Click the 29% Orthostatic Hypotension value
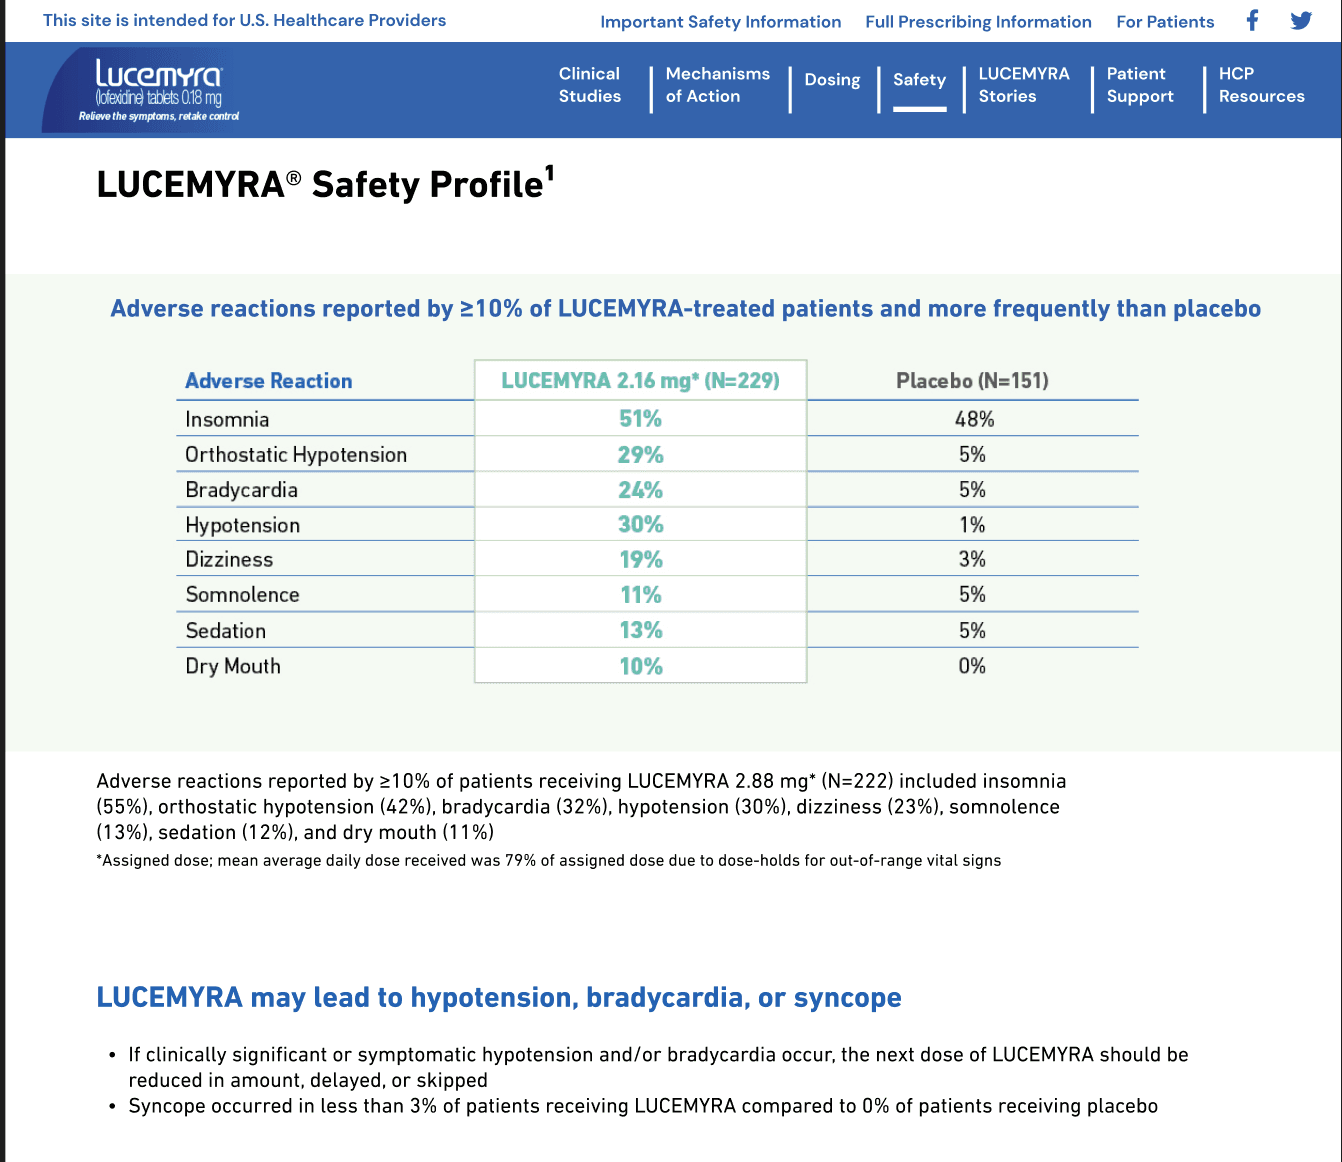1342x1162 pixels. click(640, 455)
